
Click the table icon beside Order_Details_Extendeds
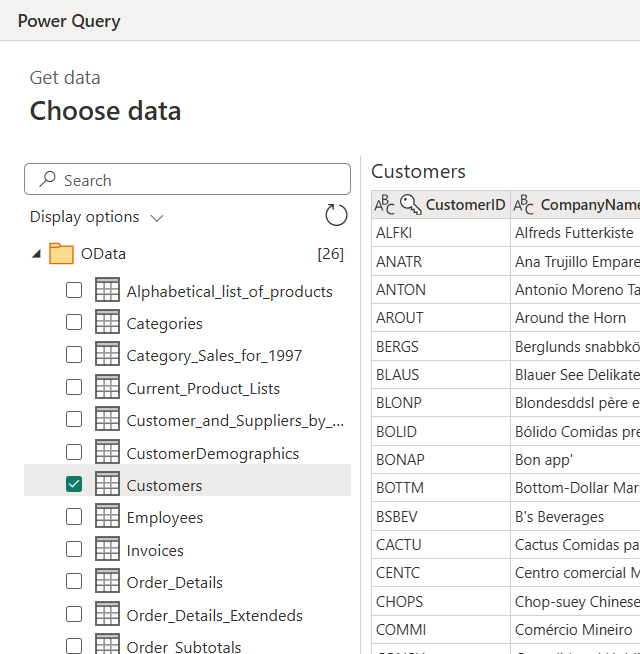[x=107, y=615]
